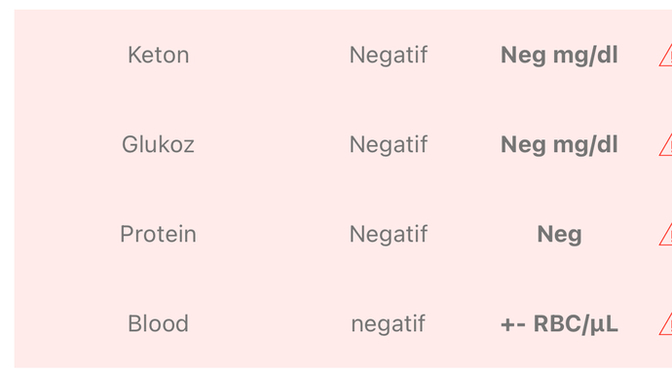The width and height of the screenshot is (672, 378).
Task: Click the Glukoz result Negatif
Action: [x=388, y=144]
